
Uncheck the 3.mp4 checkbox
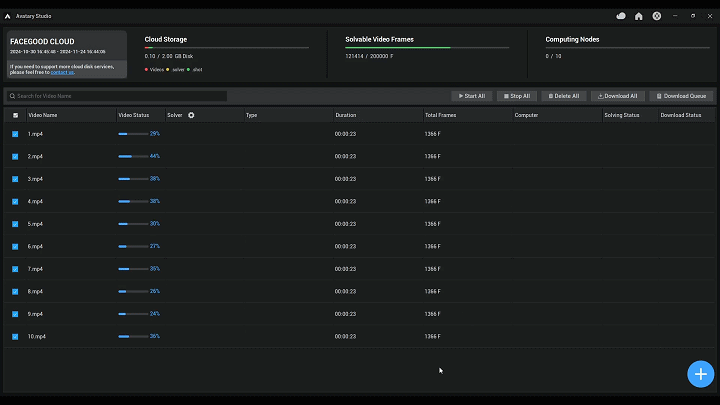pyautogui.click(x=15, y=179)
